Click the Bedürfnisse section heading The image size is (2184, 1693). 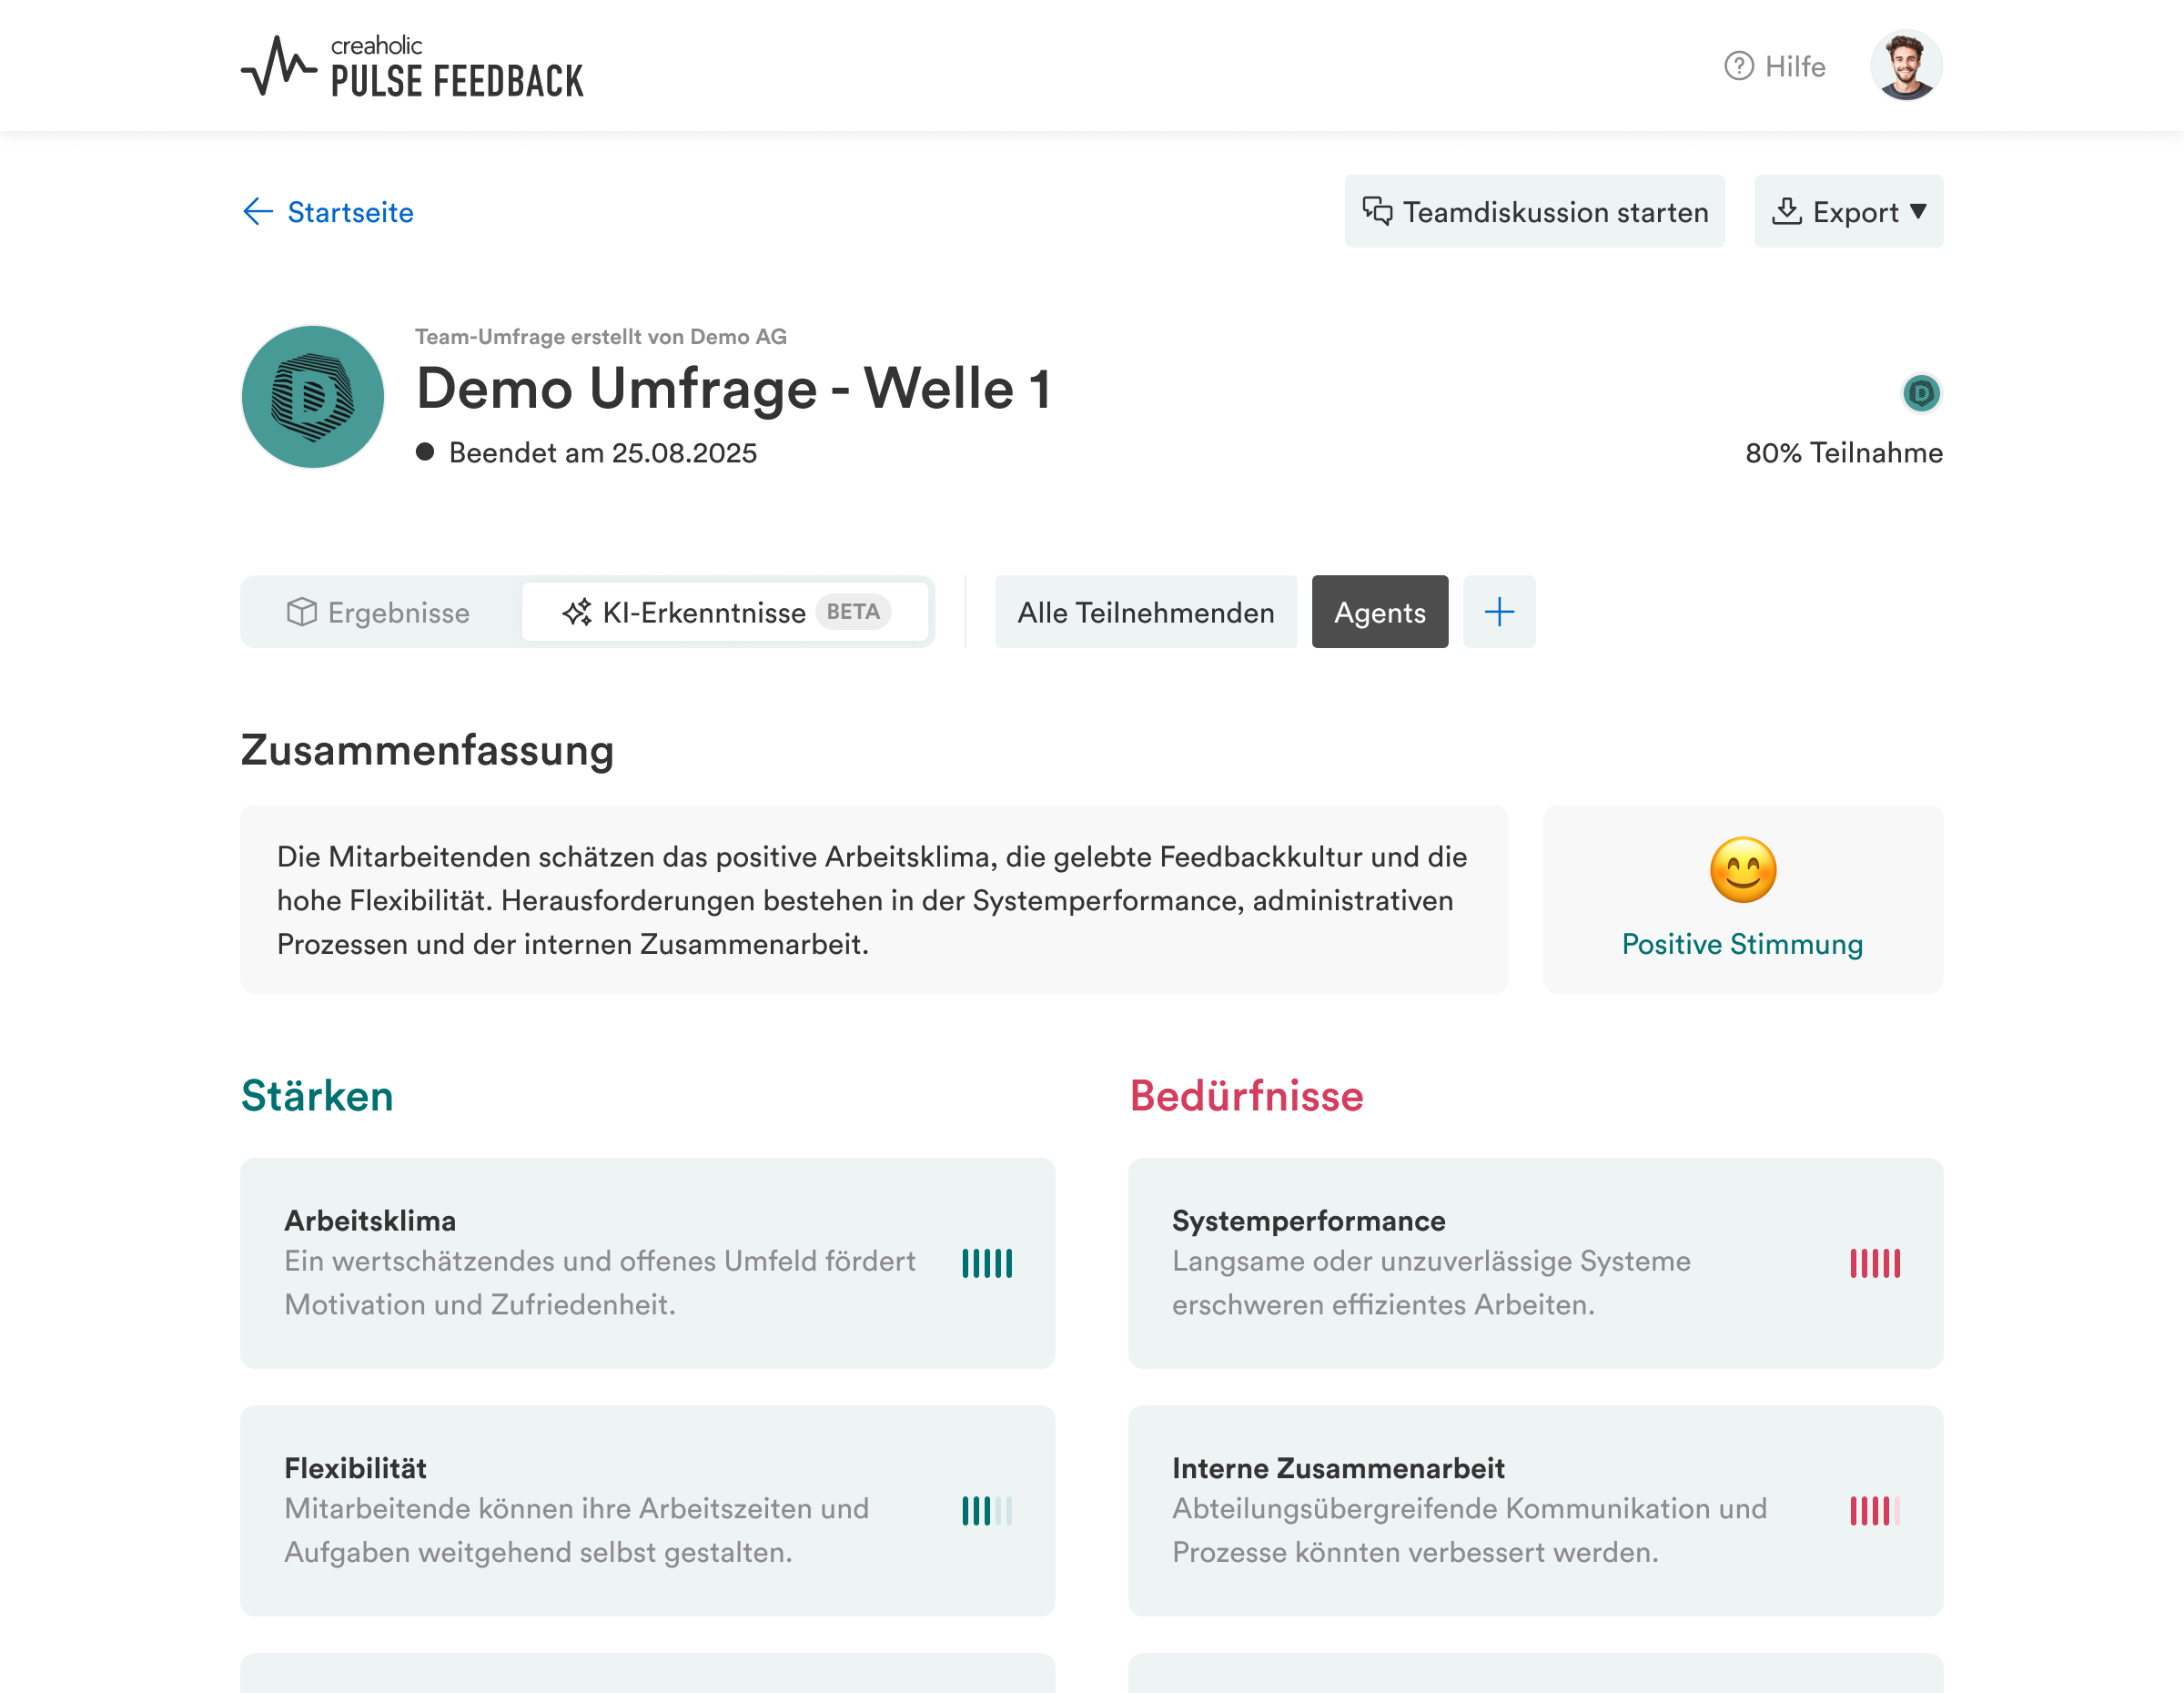click(1246, 1096)
